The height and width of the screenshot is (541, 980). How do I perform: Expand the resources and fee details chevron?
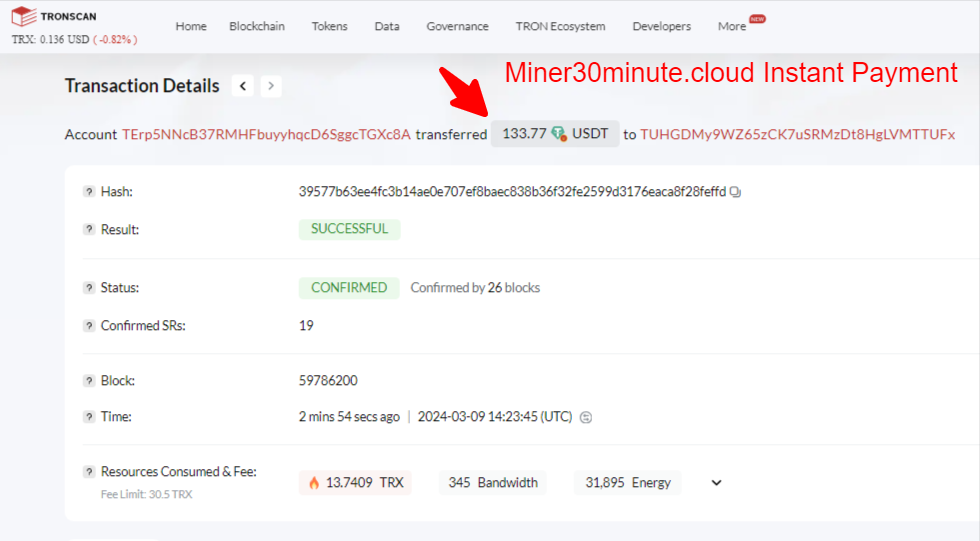point(716,483)
